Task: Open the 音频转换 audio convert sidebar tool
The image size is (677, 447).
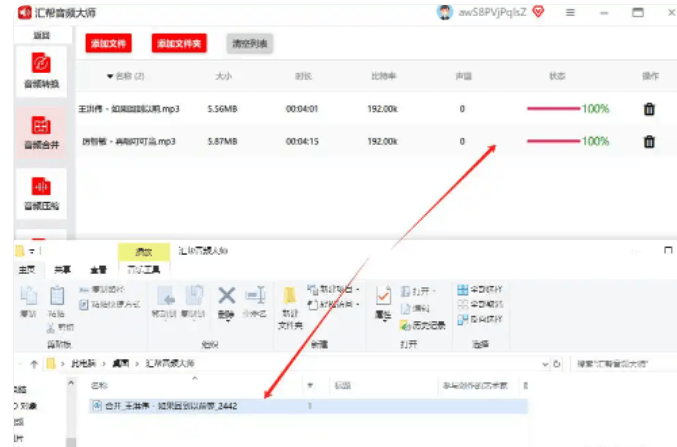Action: [41, 70]
